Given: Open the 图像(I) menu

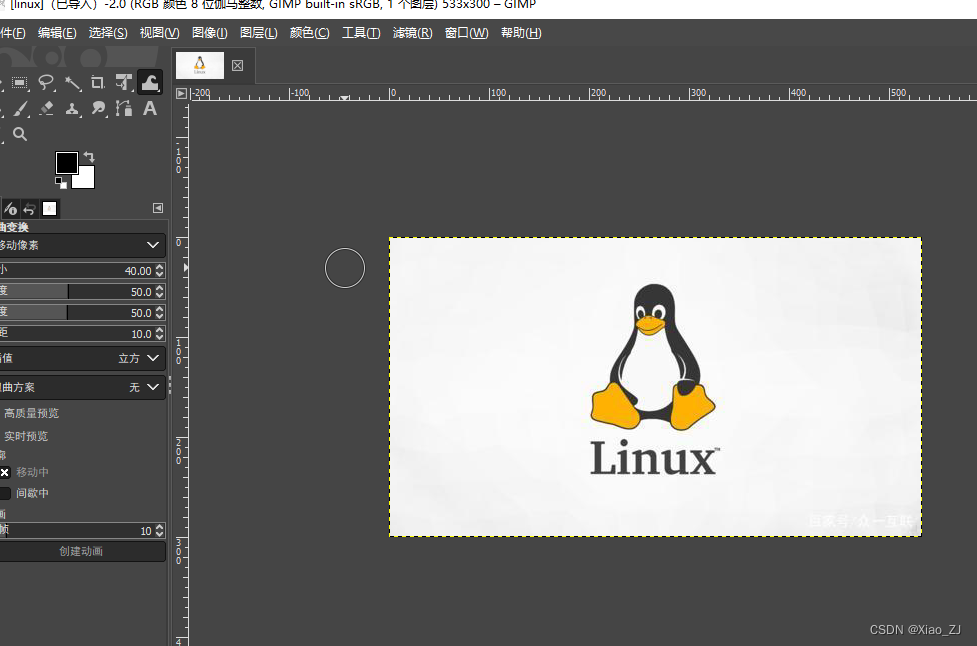Looking at the screenshot, I should pyautogui.click(x=209, y=33).
